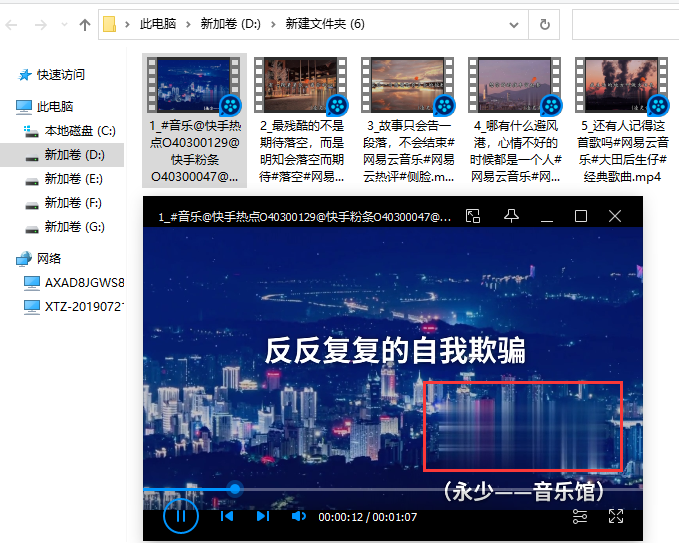Open 本地磁盘 (C:) in the sidebar
The width and height of the screenshot is (679, 543).
click(x=80, y=131)
